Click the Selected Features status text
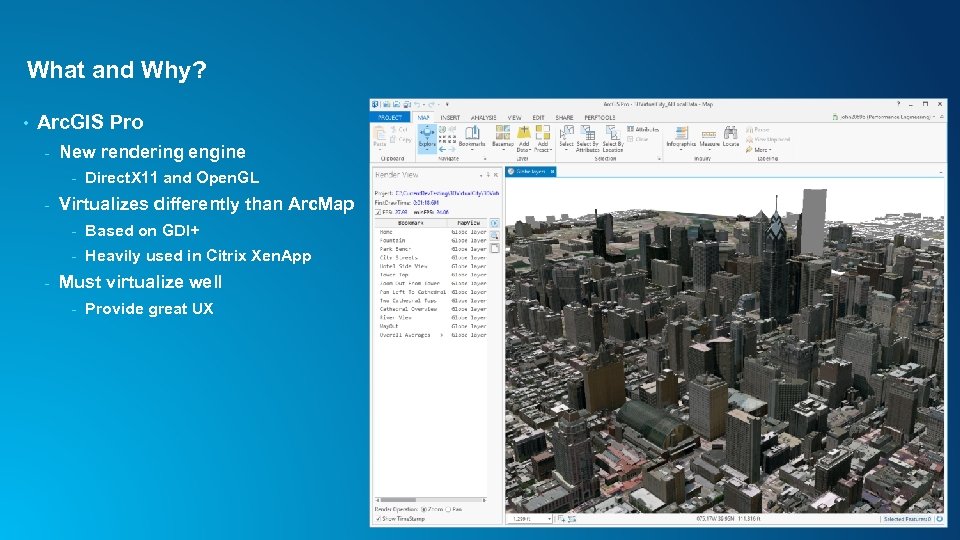960x540 pixels. point(907,519)
